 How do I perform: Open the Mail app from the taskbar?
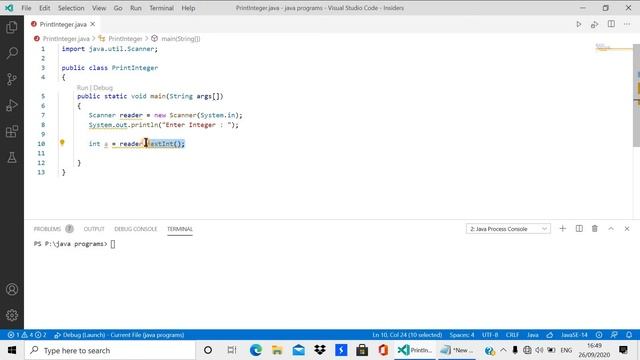pyautogui.click(x=298, y=350)
